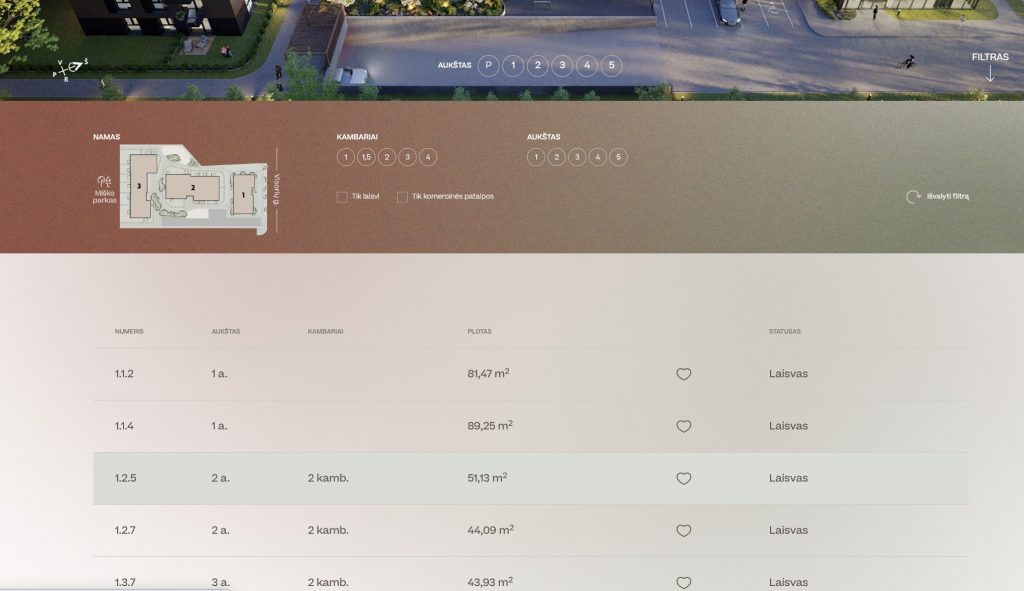Save apartment 1.2.7 using heart icon
This screenshot has width=1024, height=591.
(684, 531)
